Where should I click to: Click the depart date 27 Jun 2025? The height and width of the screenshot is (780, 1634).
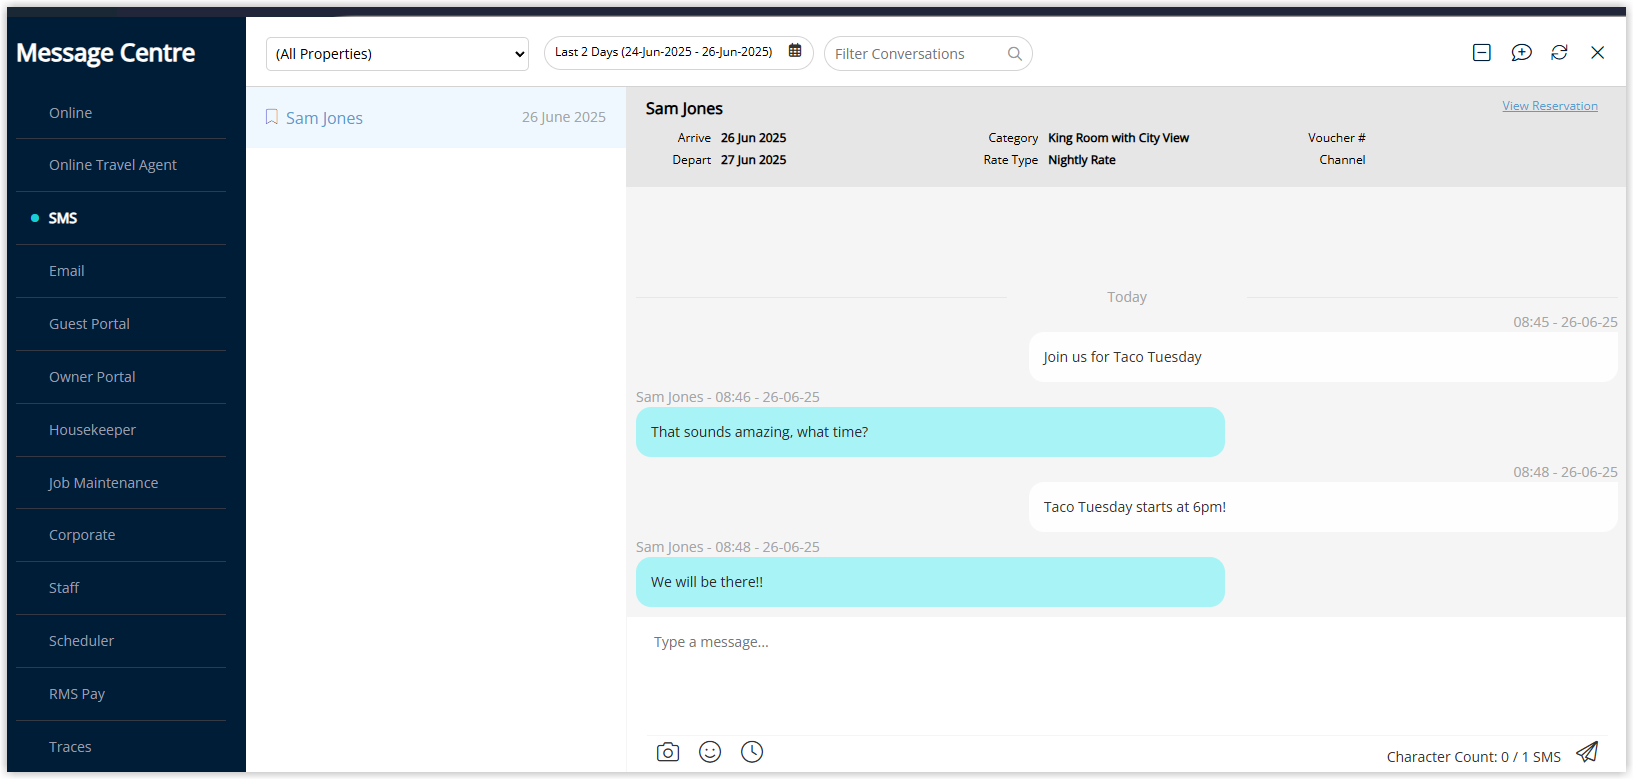click(753, 160)
